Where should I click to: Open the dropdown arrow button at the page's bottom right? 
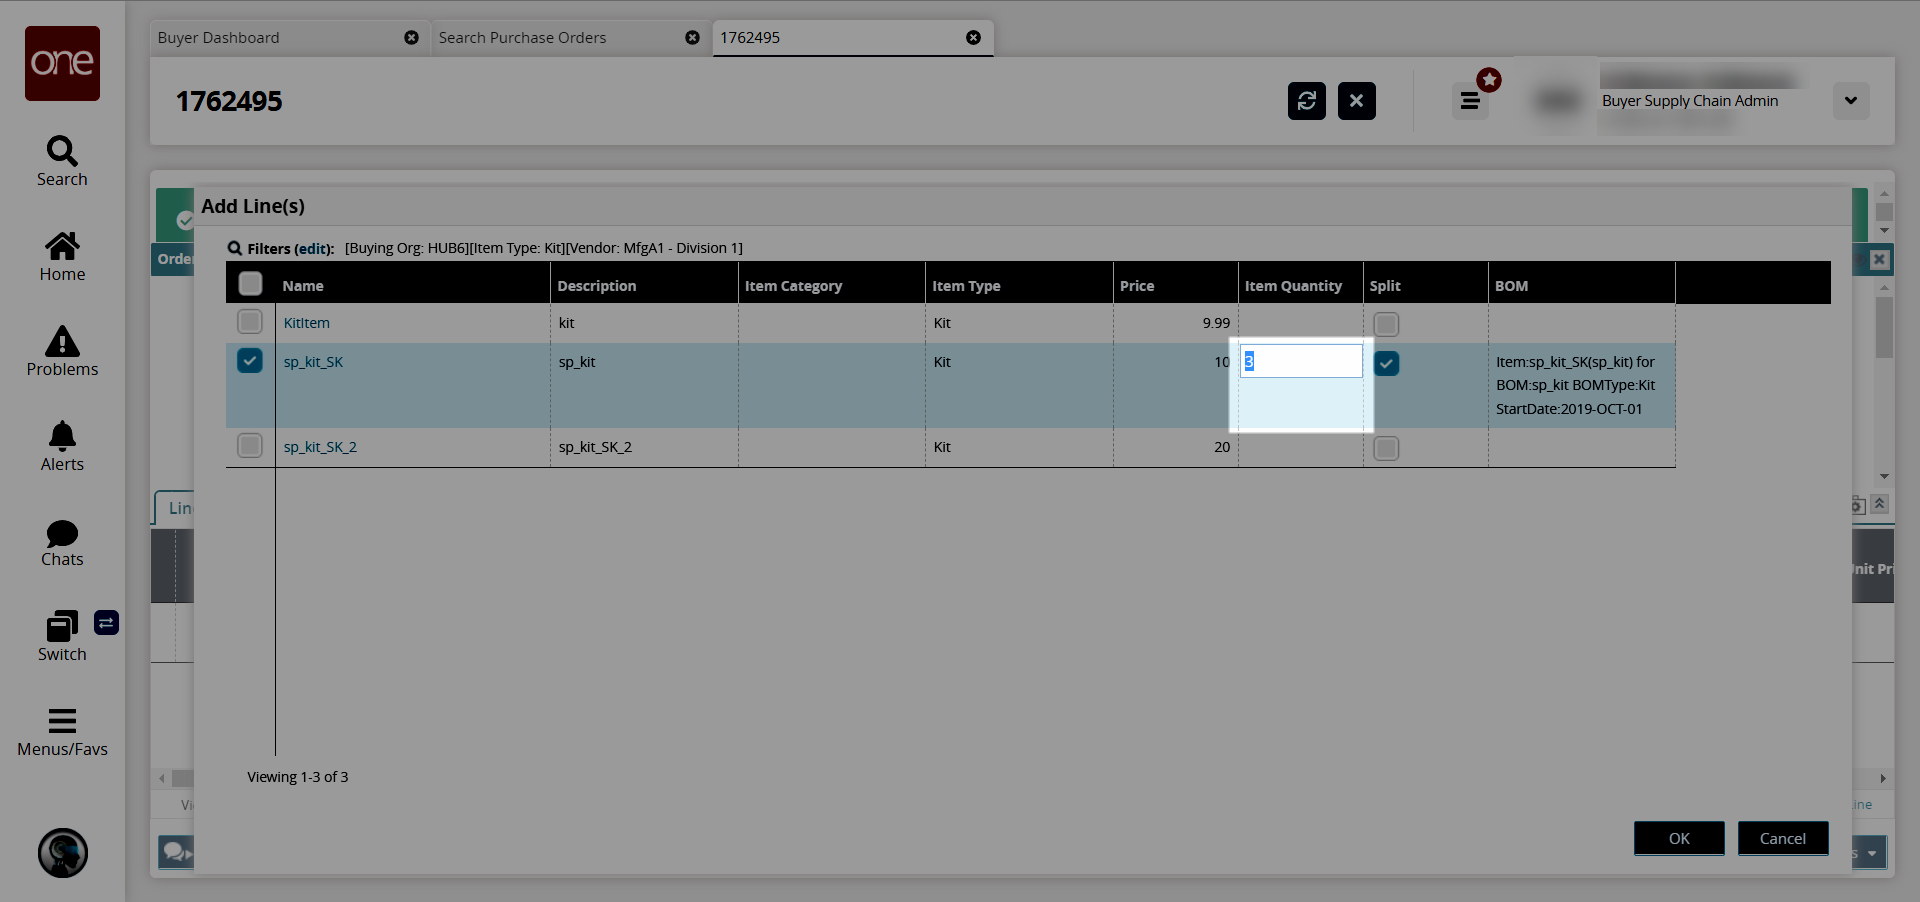click(x=1871, y=853)
